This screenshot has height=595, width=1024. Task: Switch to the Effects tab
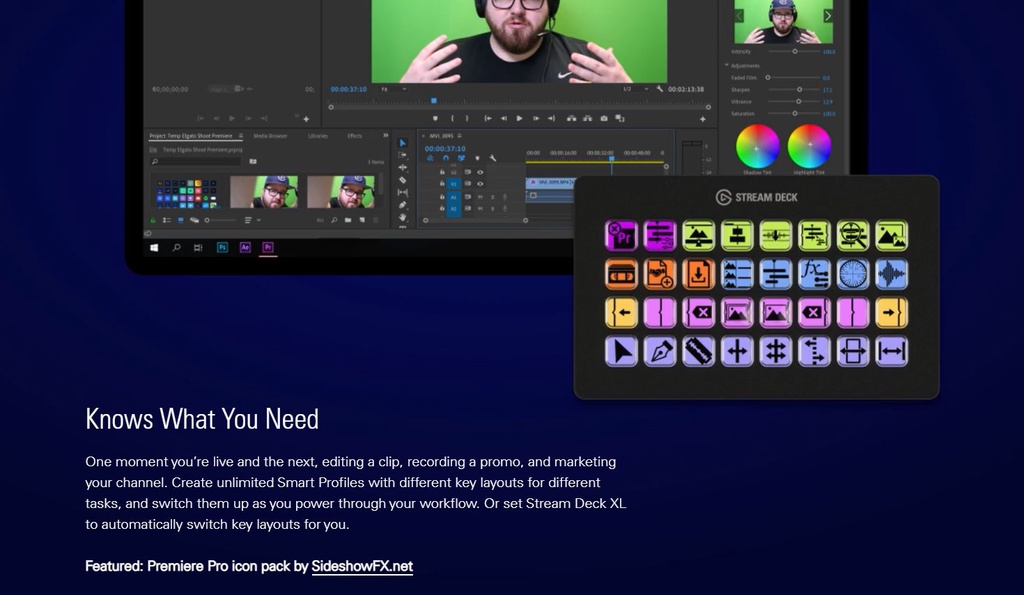click(x=355, y=136)
